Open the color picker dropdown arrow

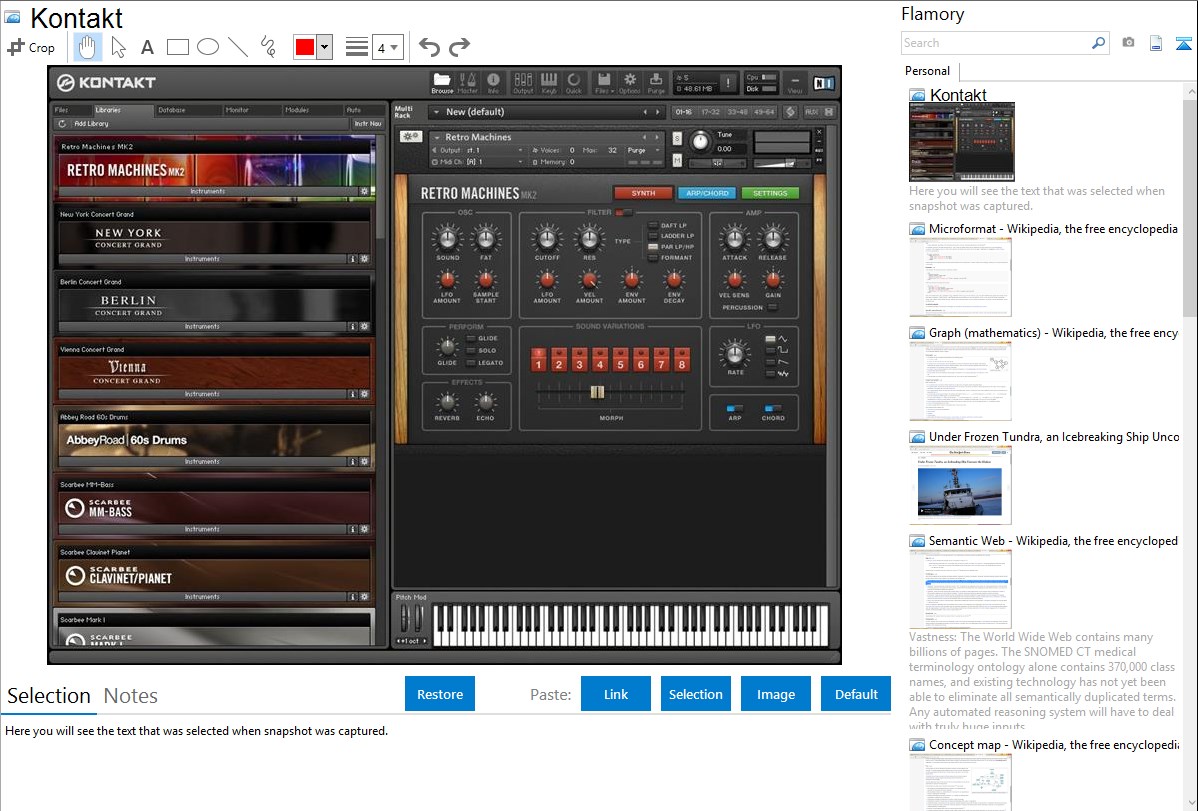(x=324, y=47)
